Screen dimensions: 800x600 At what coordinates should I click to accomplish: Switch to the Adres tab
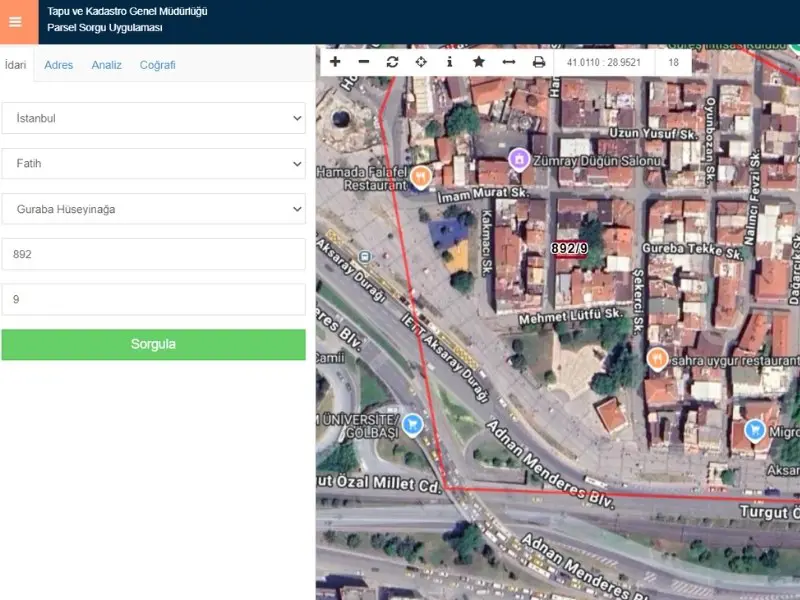[x=59, y=65]
